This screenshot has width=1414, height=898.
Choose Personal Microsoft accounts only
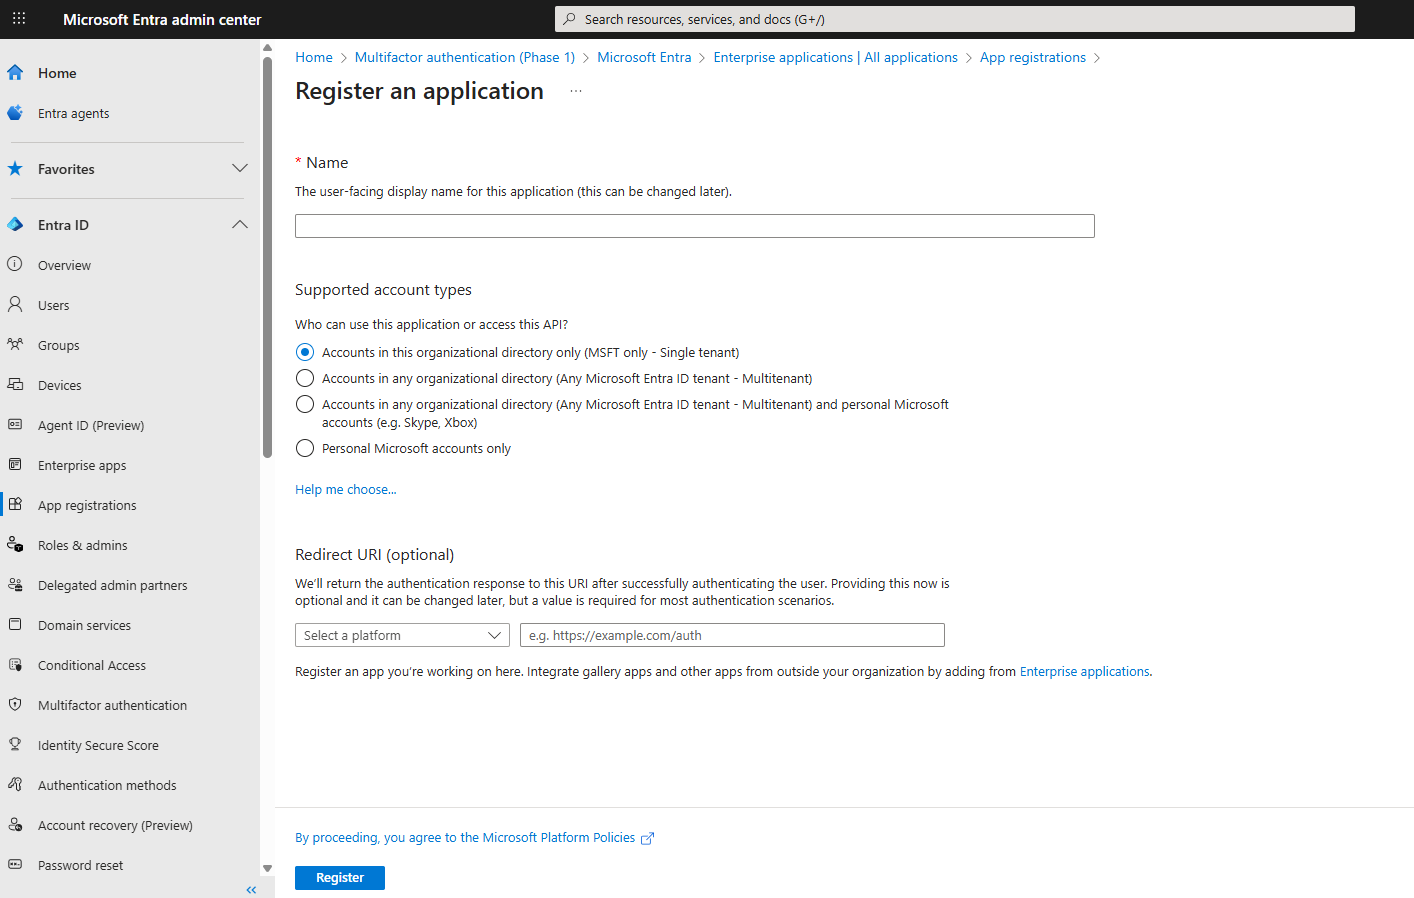(x=305, y=448)
